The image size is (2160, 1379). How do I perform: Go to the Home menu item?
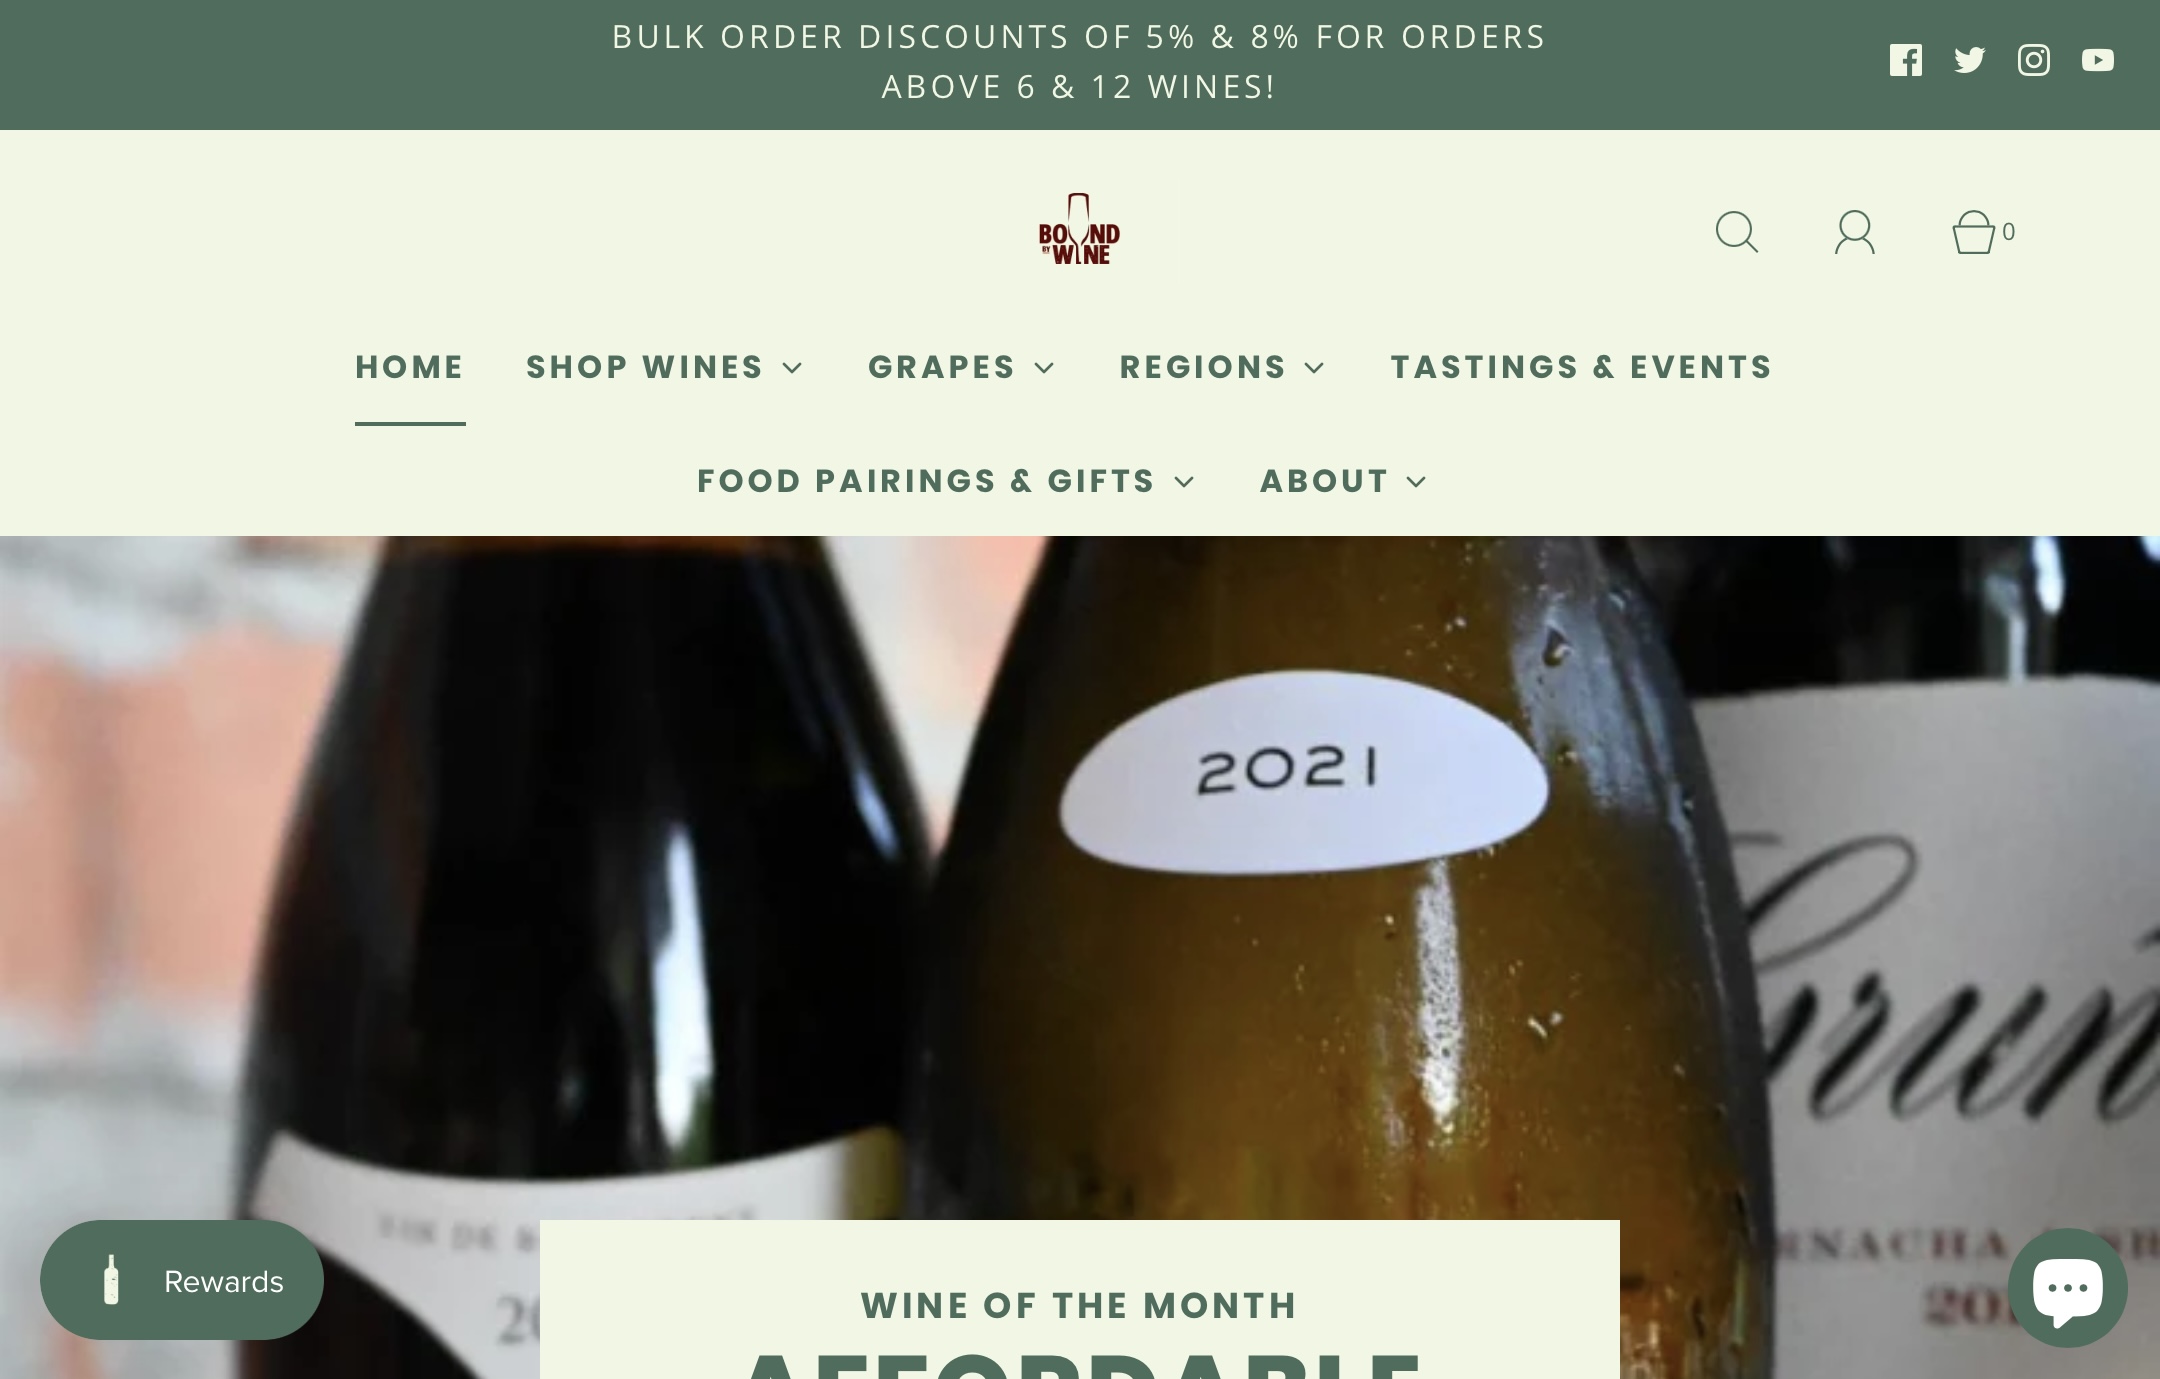click(x=410, y=367)
